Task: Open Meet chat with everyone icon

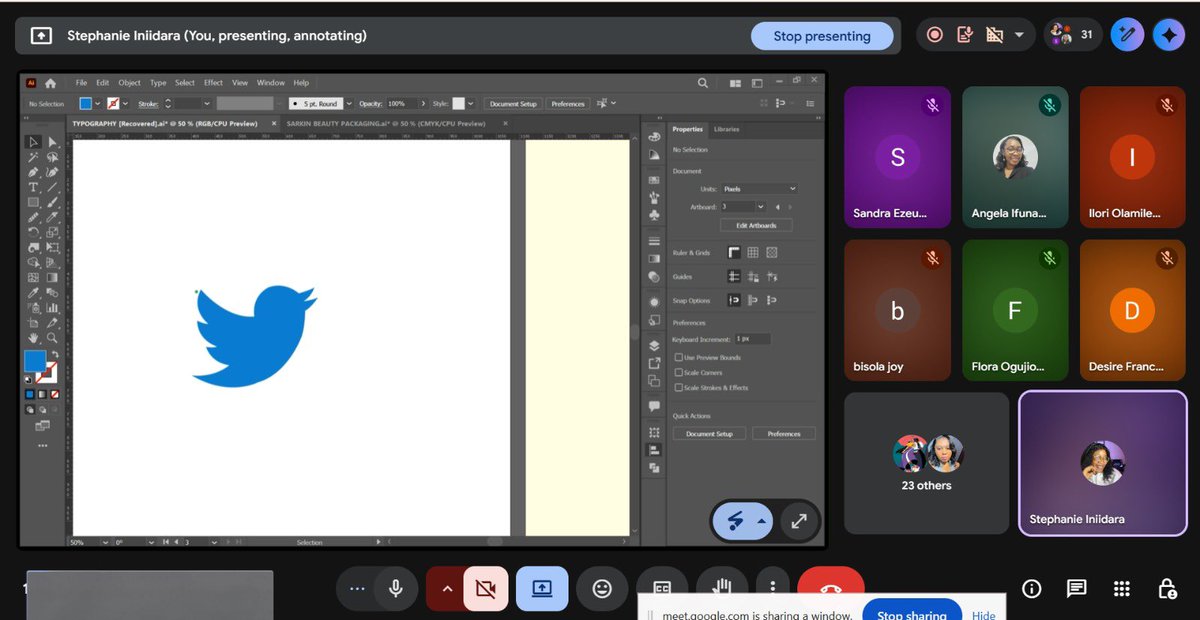Action: (1076, 588)
